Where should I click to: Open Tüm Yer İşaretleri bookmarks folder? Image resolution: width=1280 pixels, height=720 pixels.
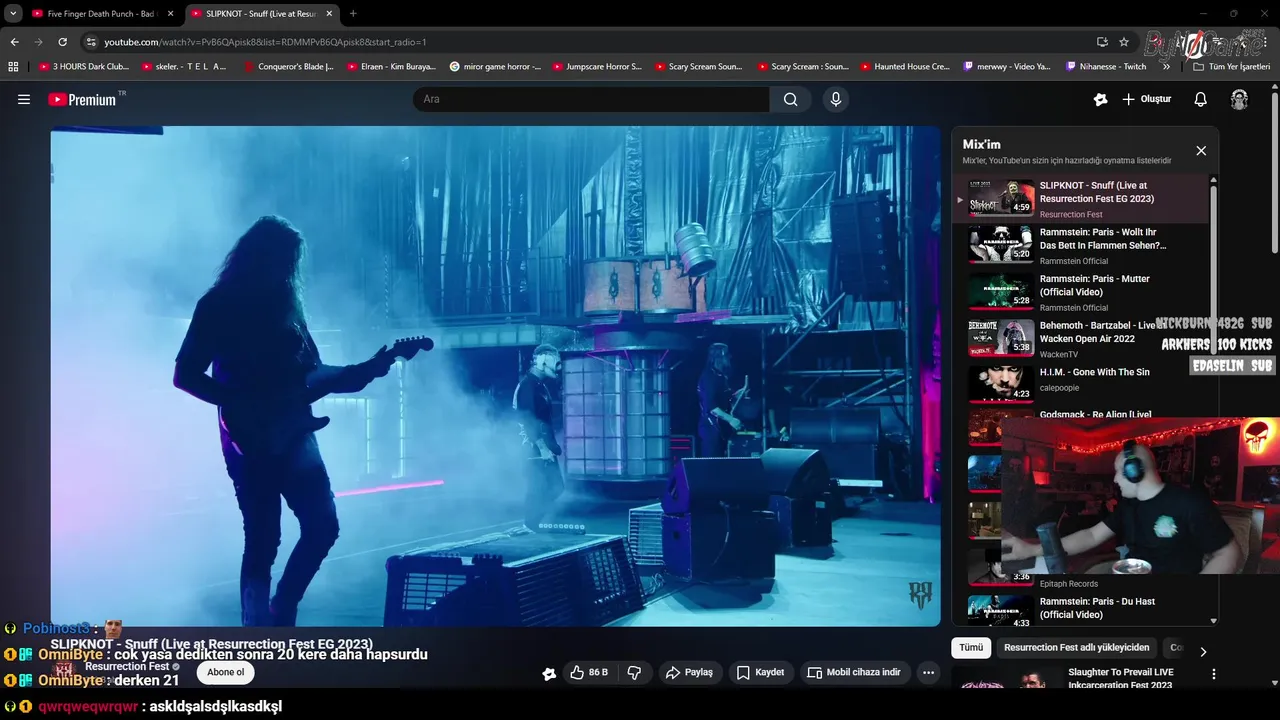pyautogui.click(x=1232, y=67)
